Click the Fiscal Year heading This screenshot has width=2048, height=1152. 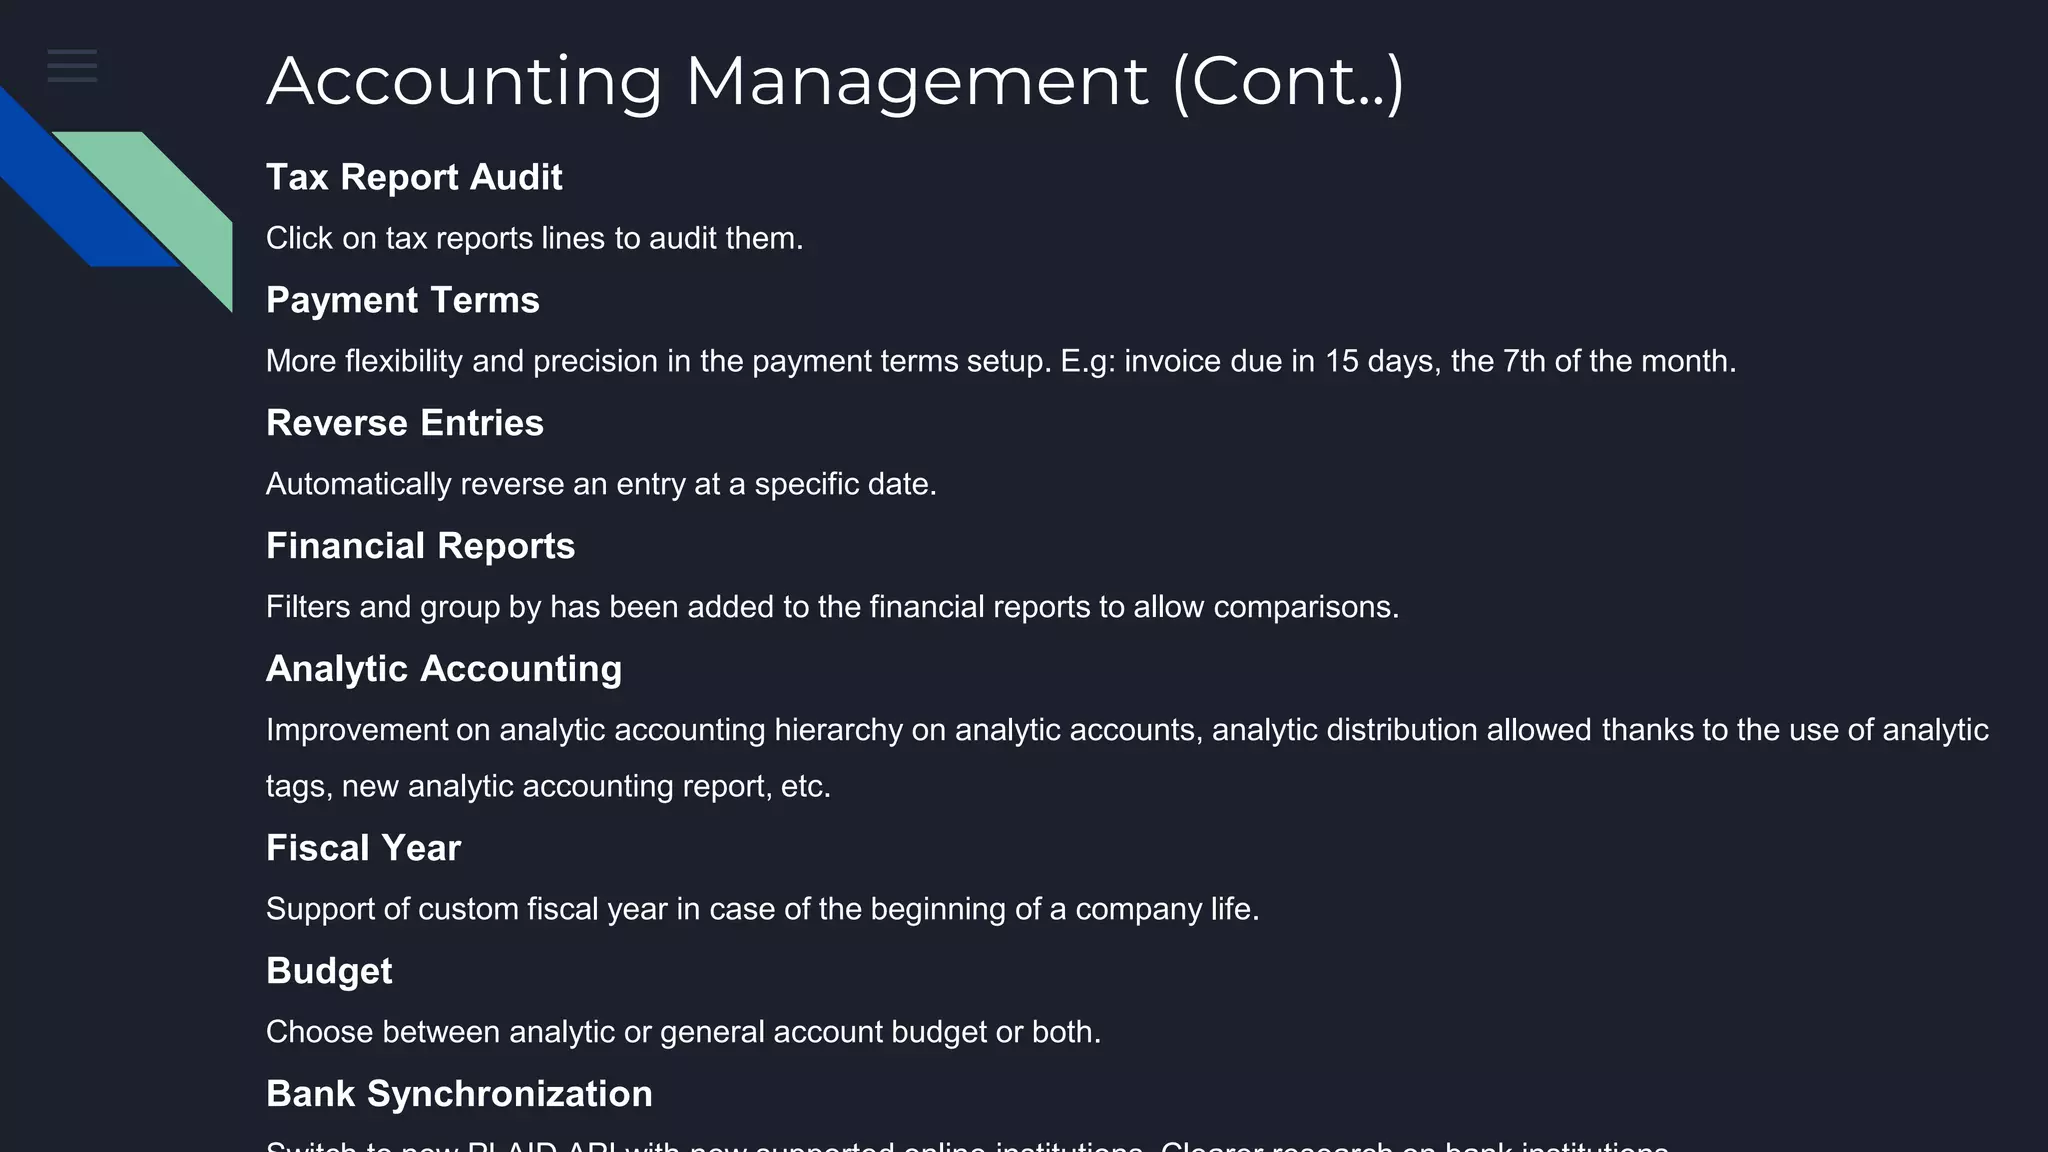(363, 848)
